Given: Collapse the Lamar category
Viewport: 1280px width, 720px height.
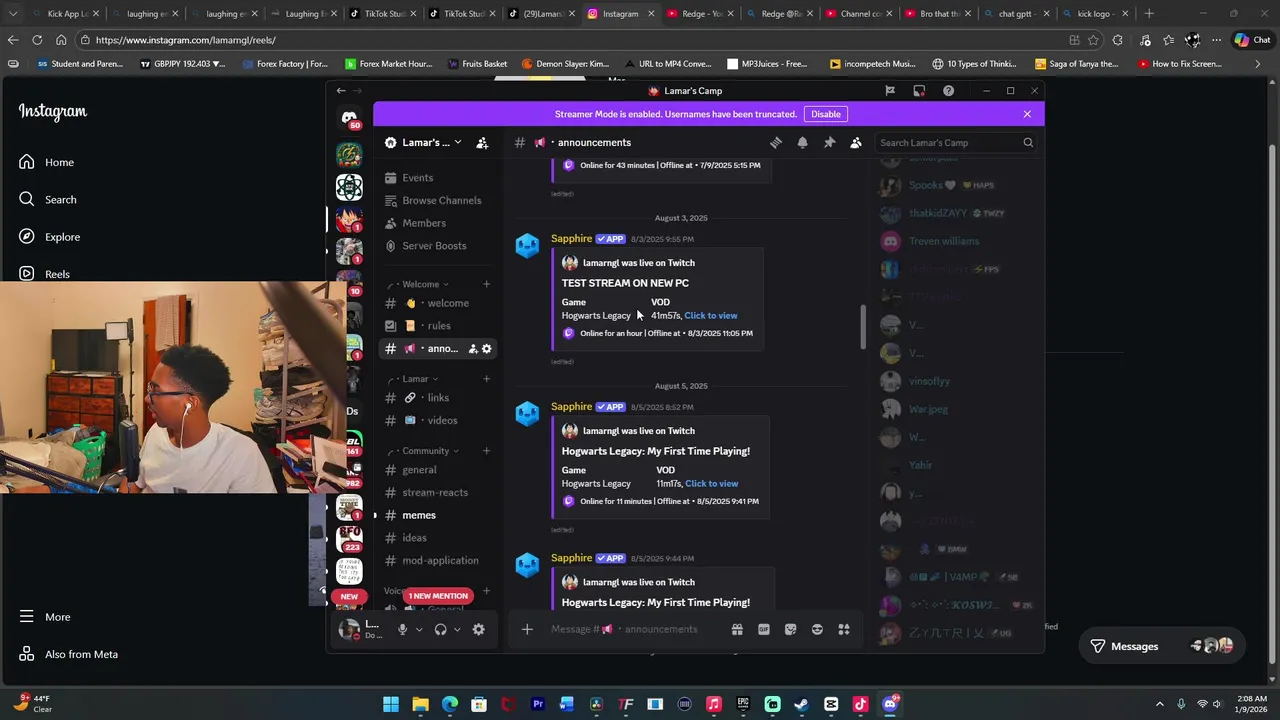Looking at the screenshot, I should 415,379.
